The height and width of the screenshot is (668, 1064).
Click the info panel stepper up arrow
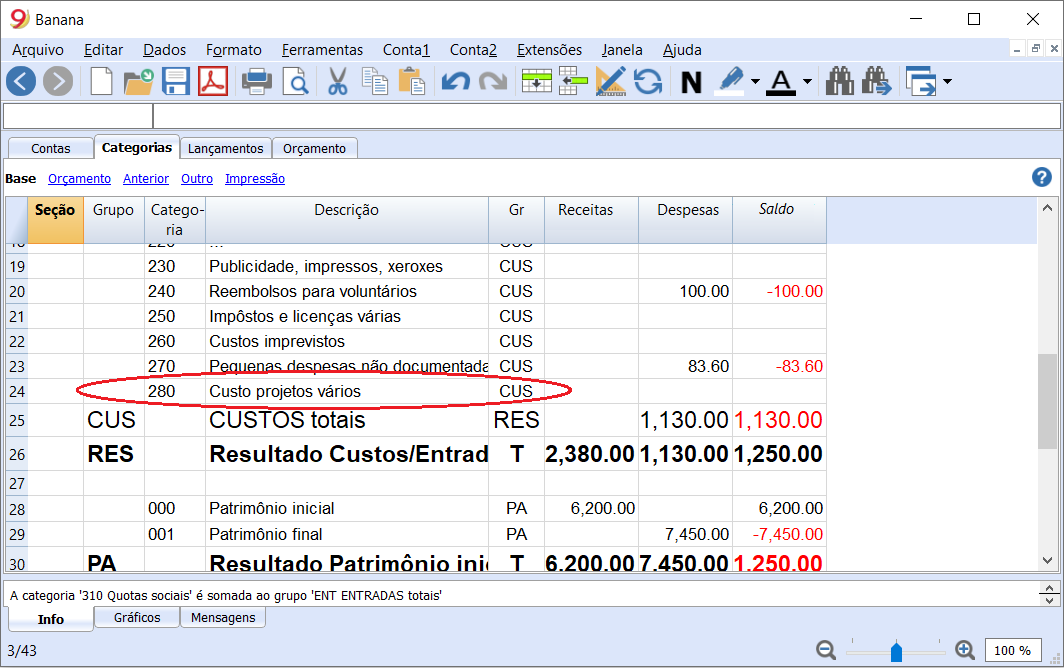pyautogui.click(x=1049, y=588)
